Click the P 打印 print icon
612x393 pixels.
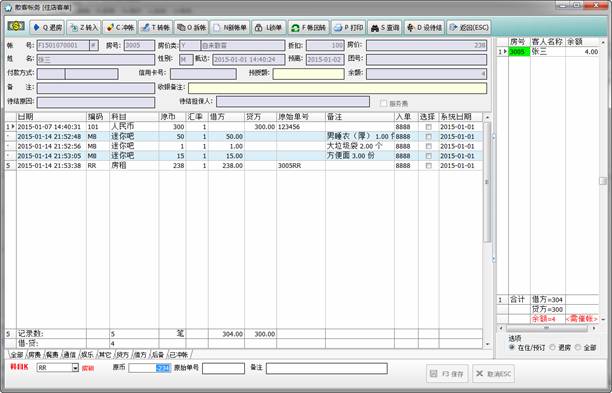tap(349, 27)
